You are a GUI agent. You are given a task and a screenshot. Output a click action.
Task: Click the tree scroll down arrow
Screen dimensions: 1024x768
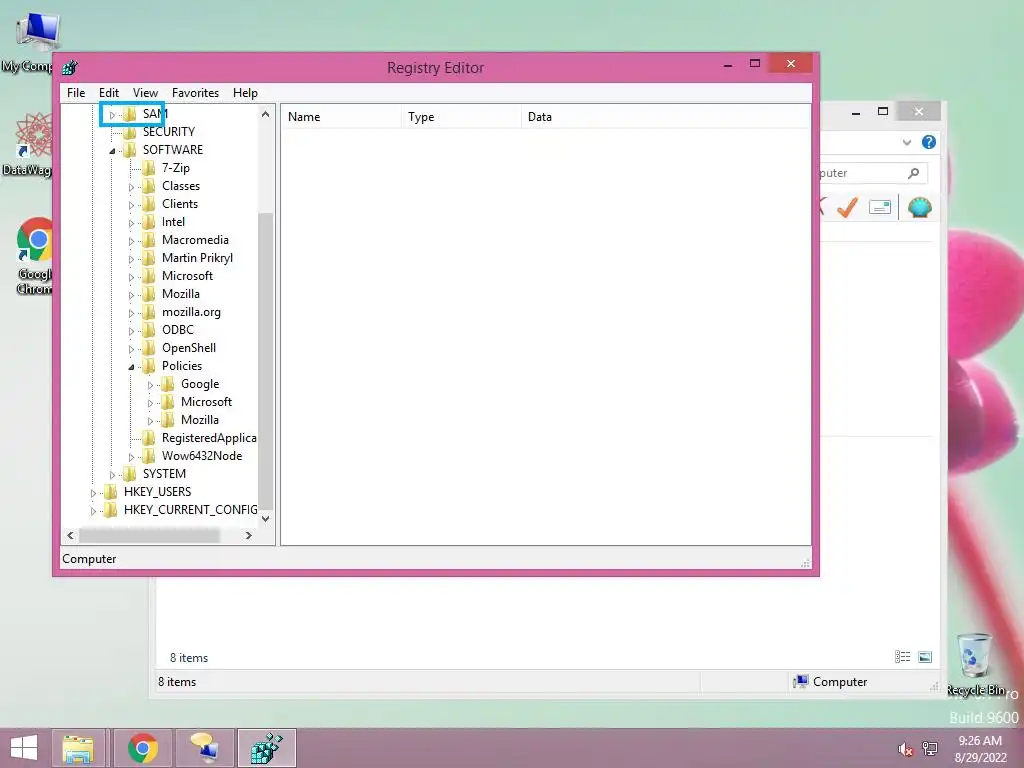tap(265, 519)
